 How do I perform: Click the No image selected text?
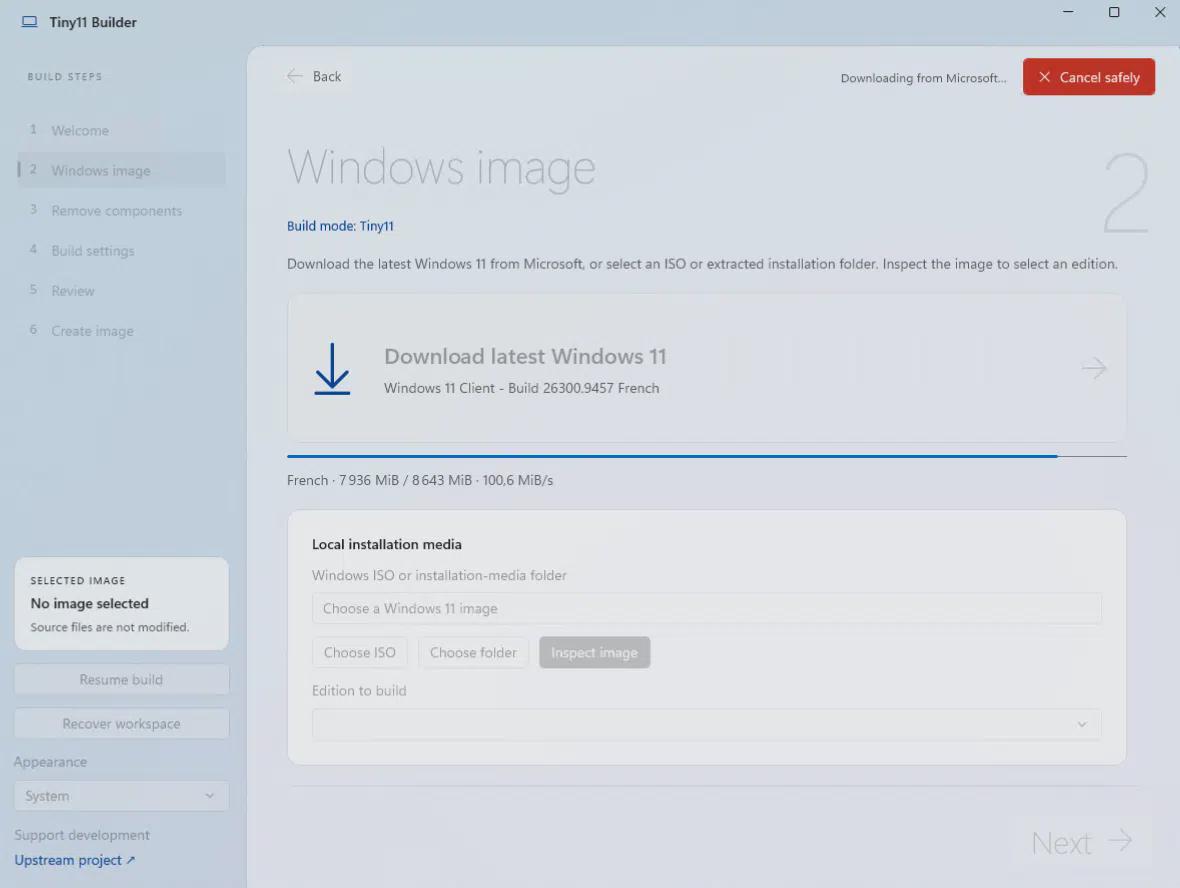tap(90, 604)
